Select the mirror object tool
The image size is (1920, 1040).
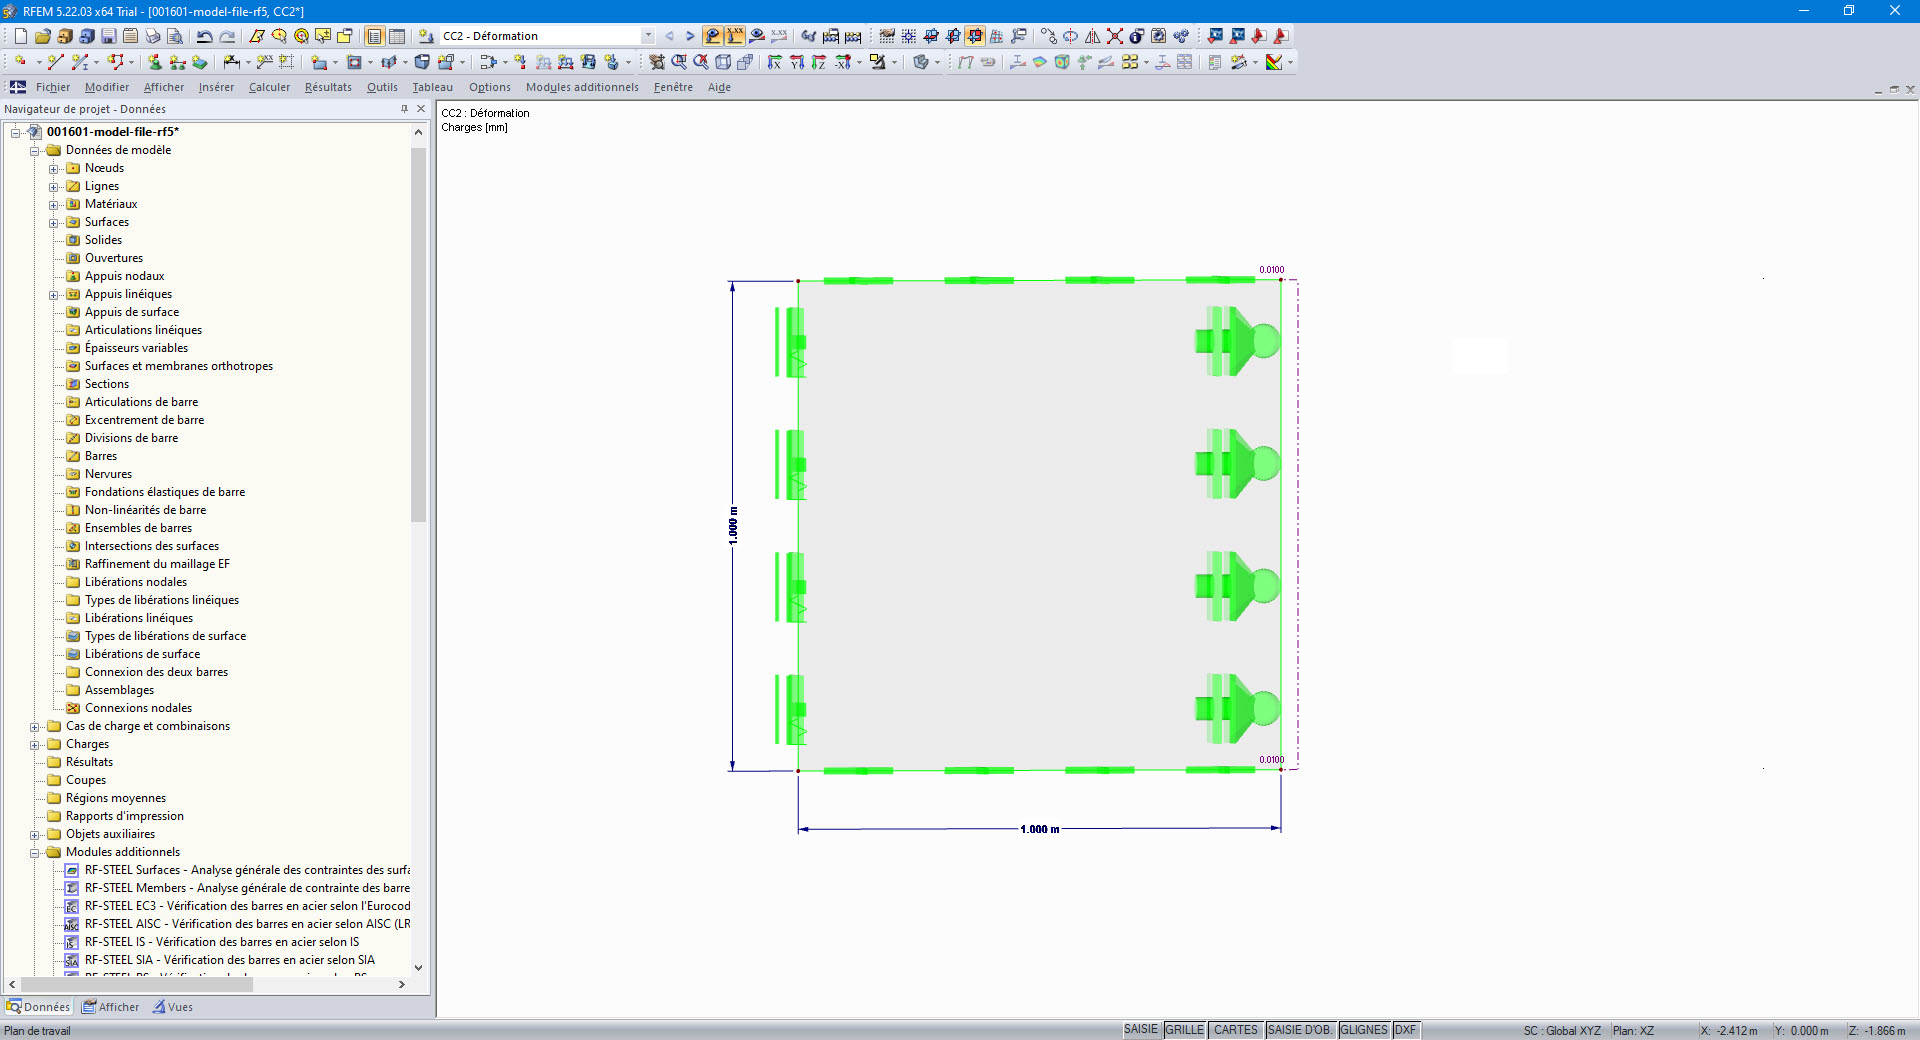[1092, 36]
